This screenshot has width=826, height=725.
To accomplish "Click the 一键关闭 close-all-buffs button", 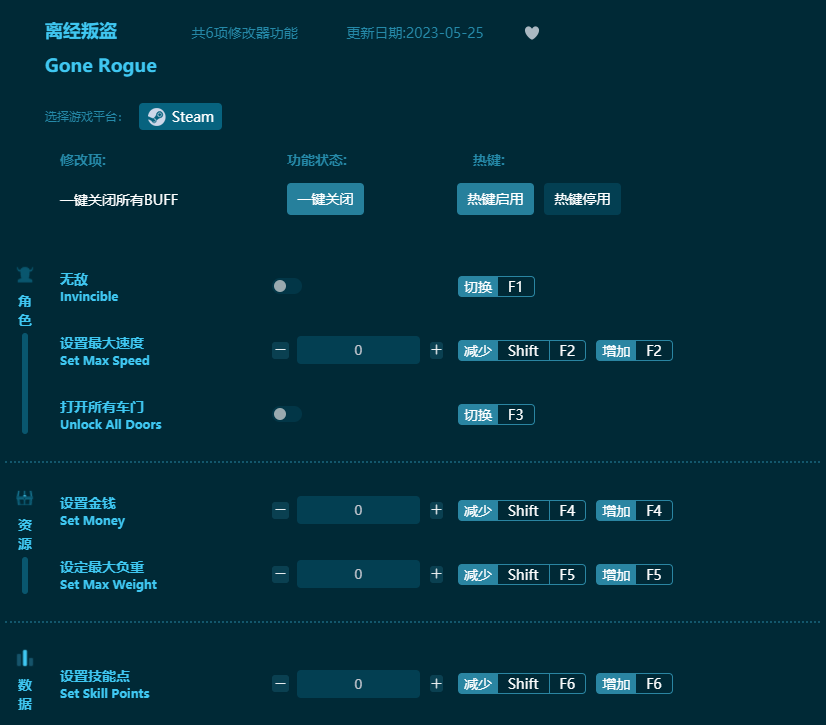I will coord(325,199).
